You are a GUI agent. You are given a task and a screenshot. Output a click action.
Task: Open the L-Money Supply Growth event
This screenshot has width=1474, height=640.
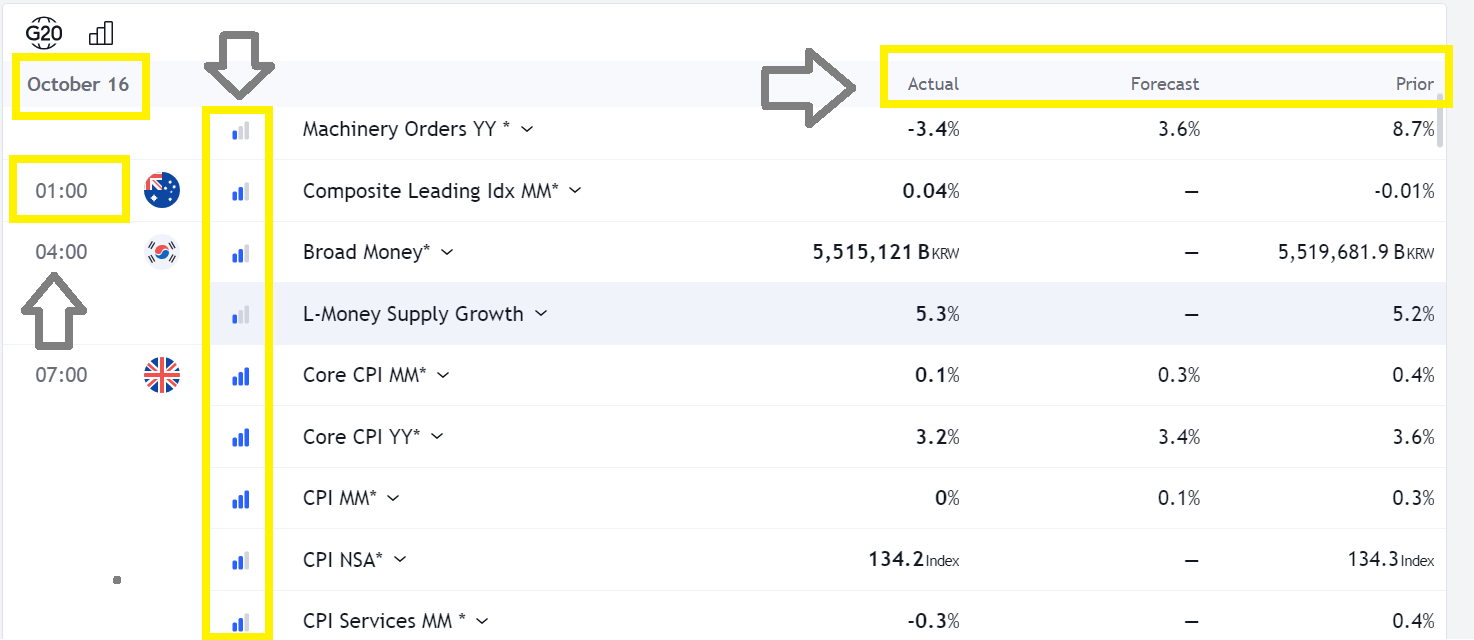click(x=413, y=314)
